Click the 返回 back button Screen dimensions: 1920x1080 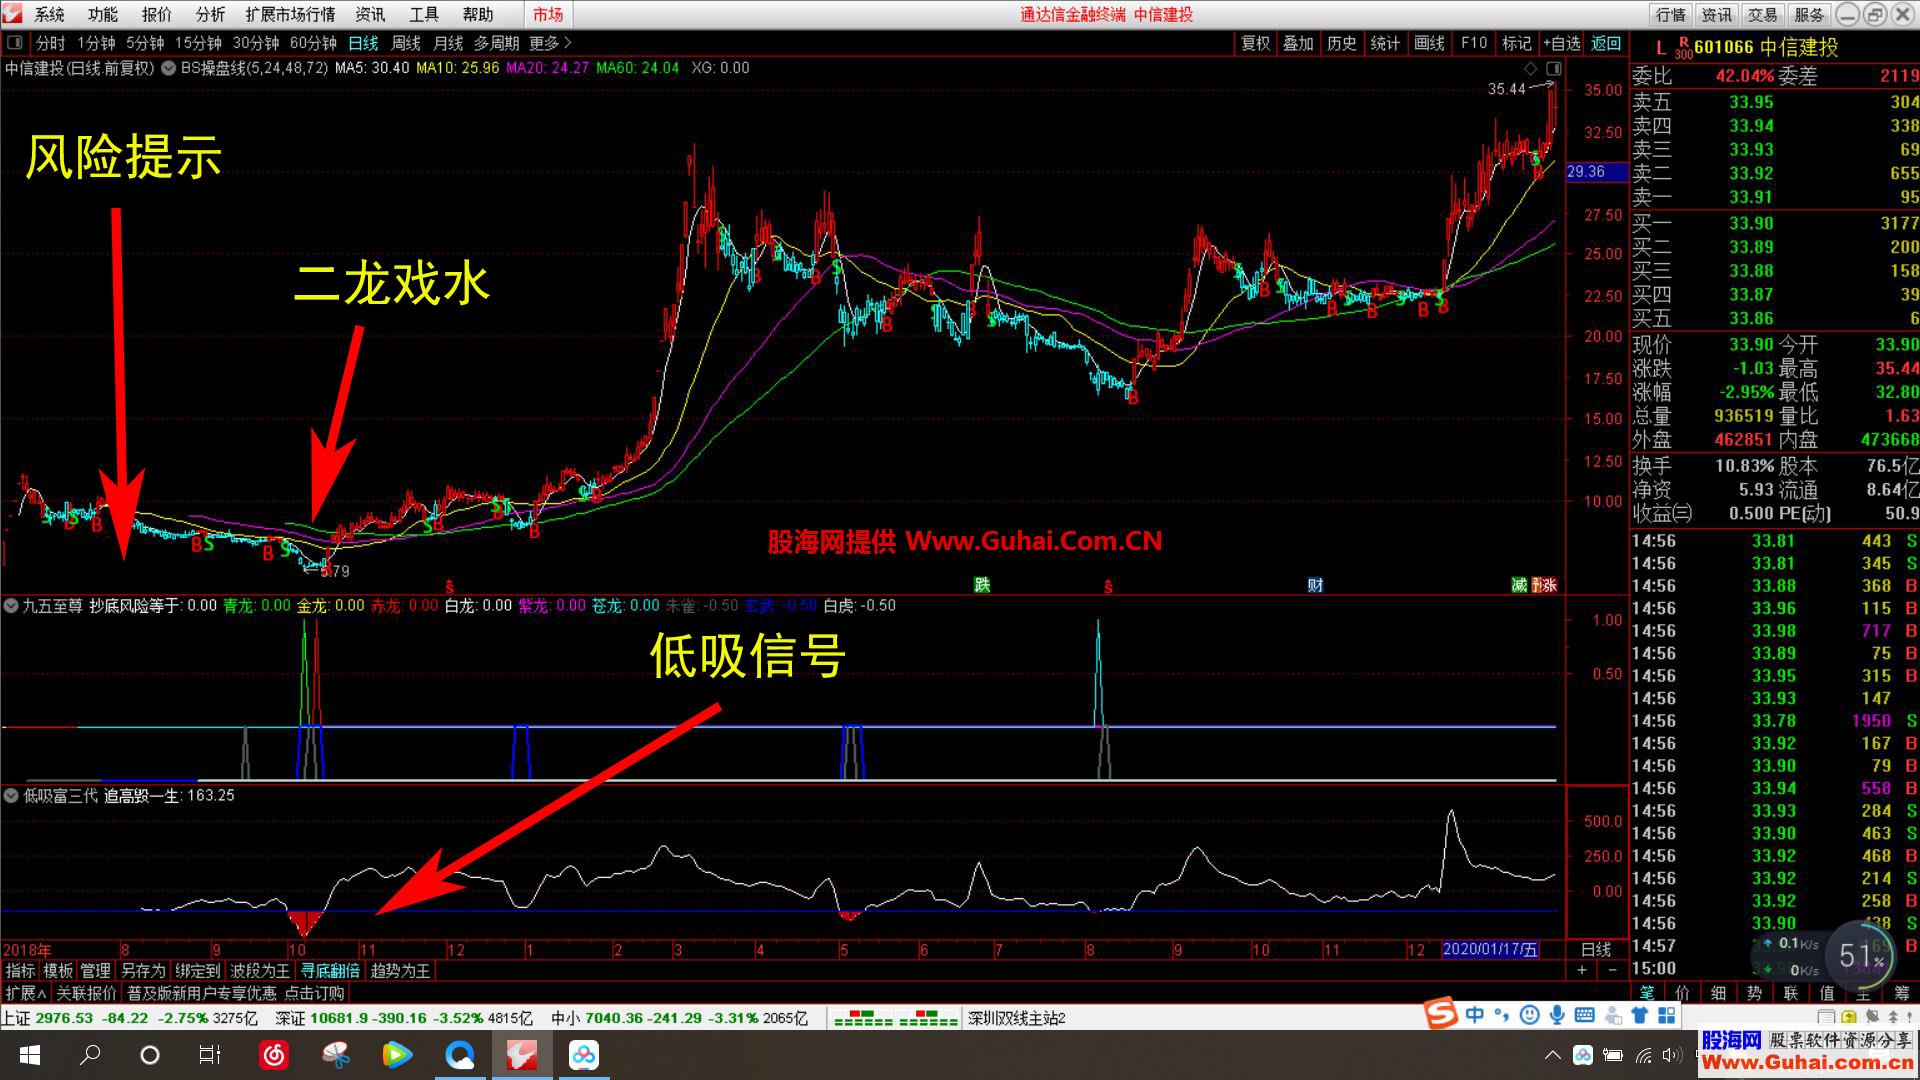(1606, 43)
